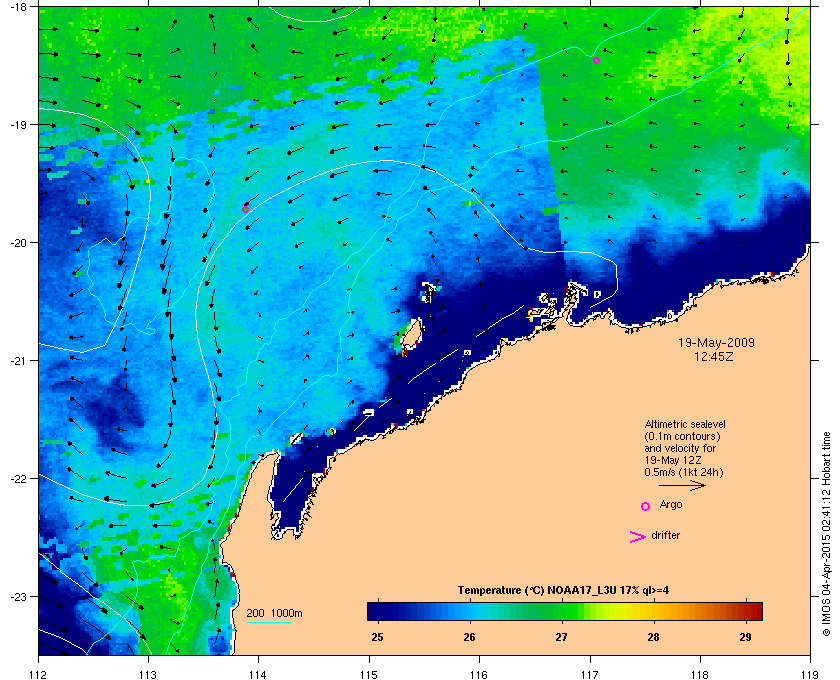Click the latitude axis label -22
The image size is (840, 680).
(18, 479)
